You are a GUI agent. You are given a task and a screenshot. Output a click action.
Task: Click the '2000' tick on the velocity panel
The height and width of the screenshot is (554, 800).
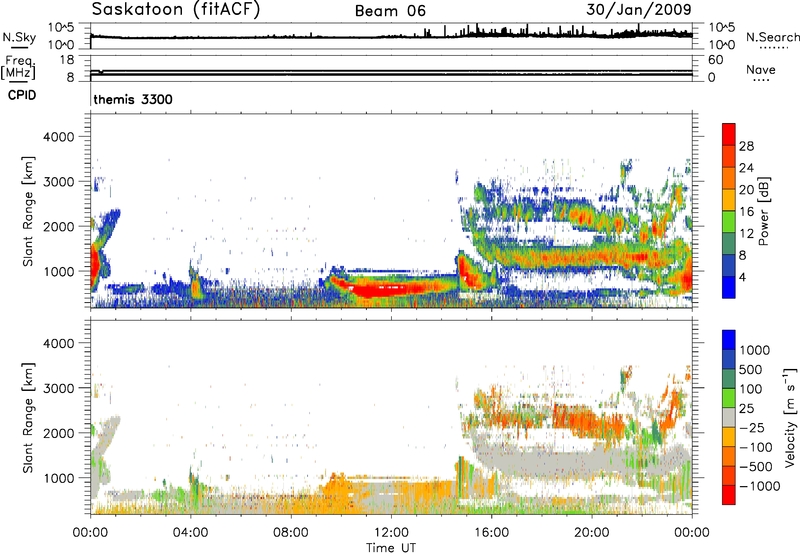[58, 433]
